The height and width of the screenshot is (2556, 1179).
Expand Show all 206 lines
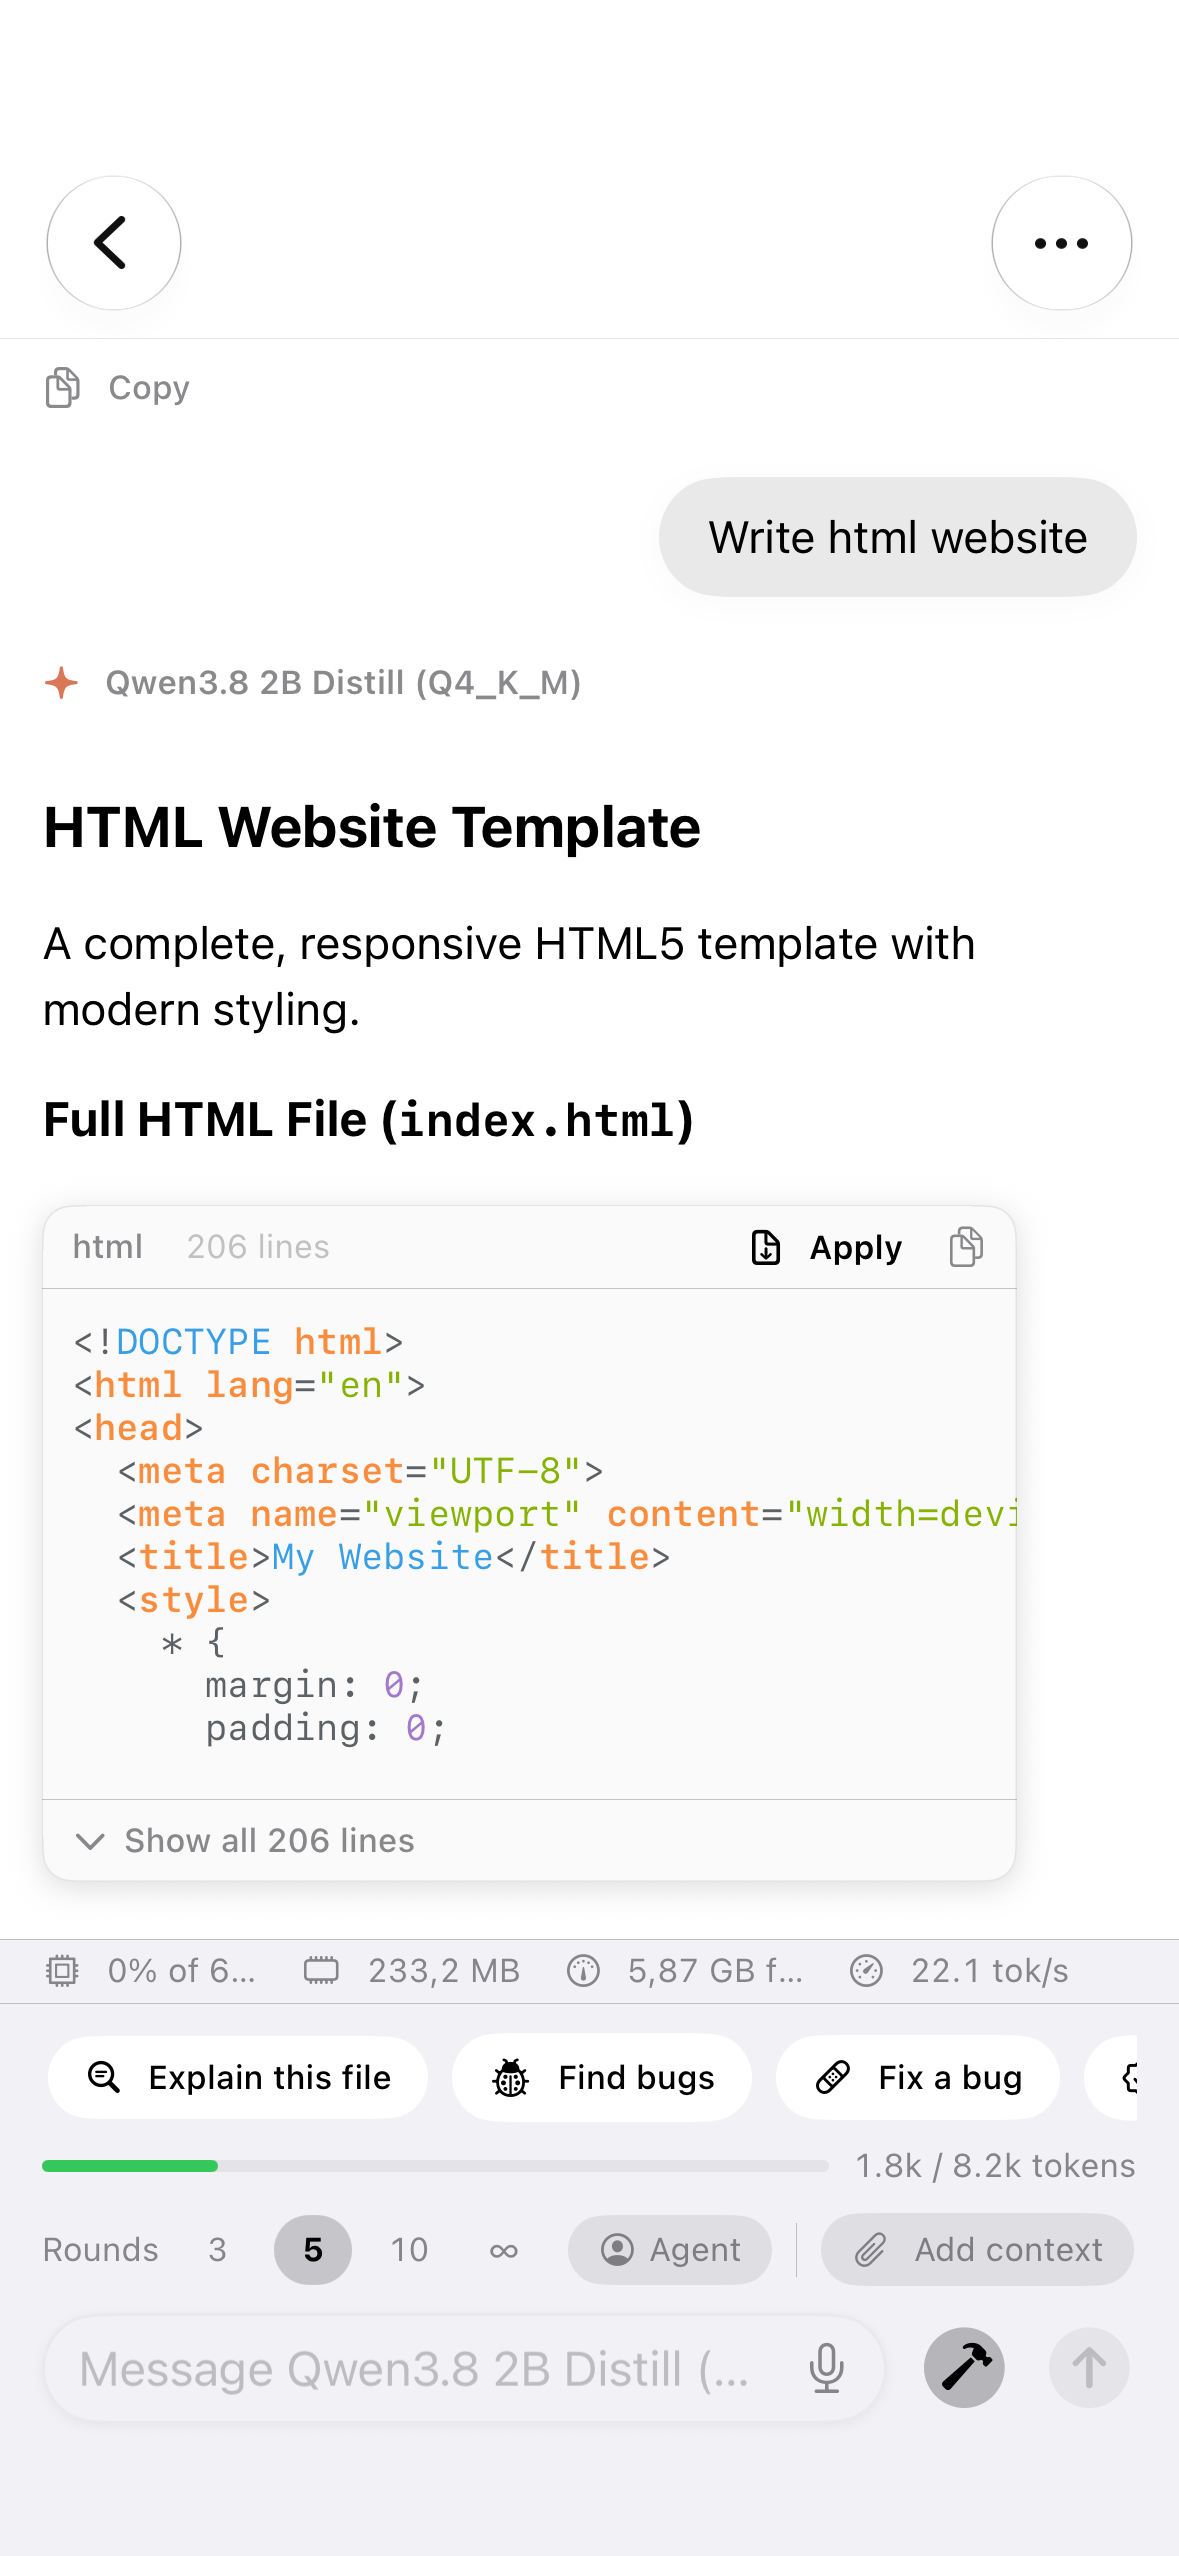click(x=246, y=1840)
